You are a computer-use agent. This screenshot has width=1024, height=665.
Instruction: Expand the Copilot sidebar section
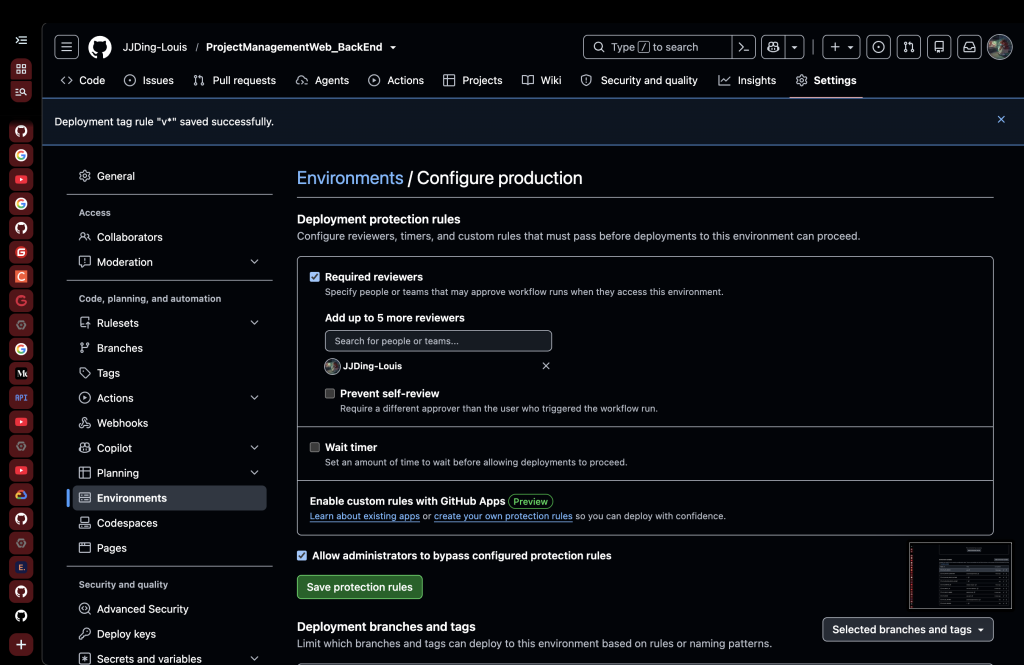pyautogui.click(x=254, y=448)
